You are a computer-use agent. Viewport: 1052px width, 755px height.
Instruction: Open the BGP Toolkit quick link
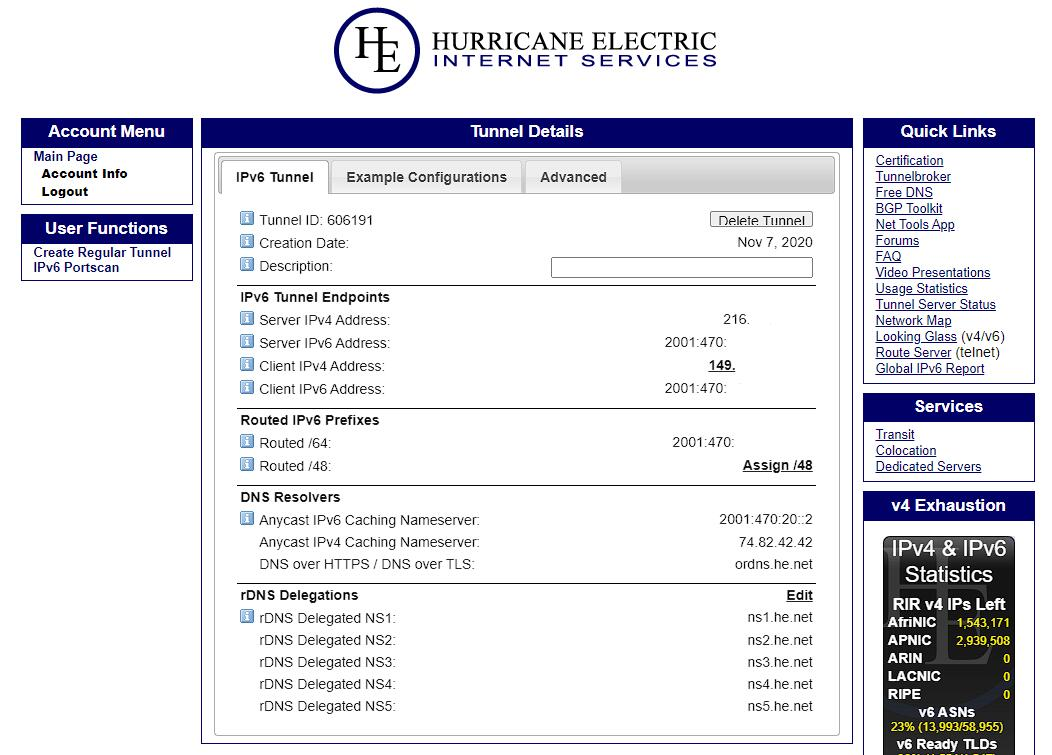click(x=908, y=209)
